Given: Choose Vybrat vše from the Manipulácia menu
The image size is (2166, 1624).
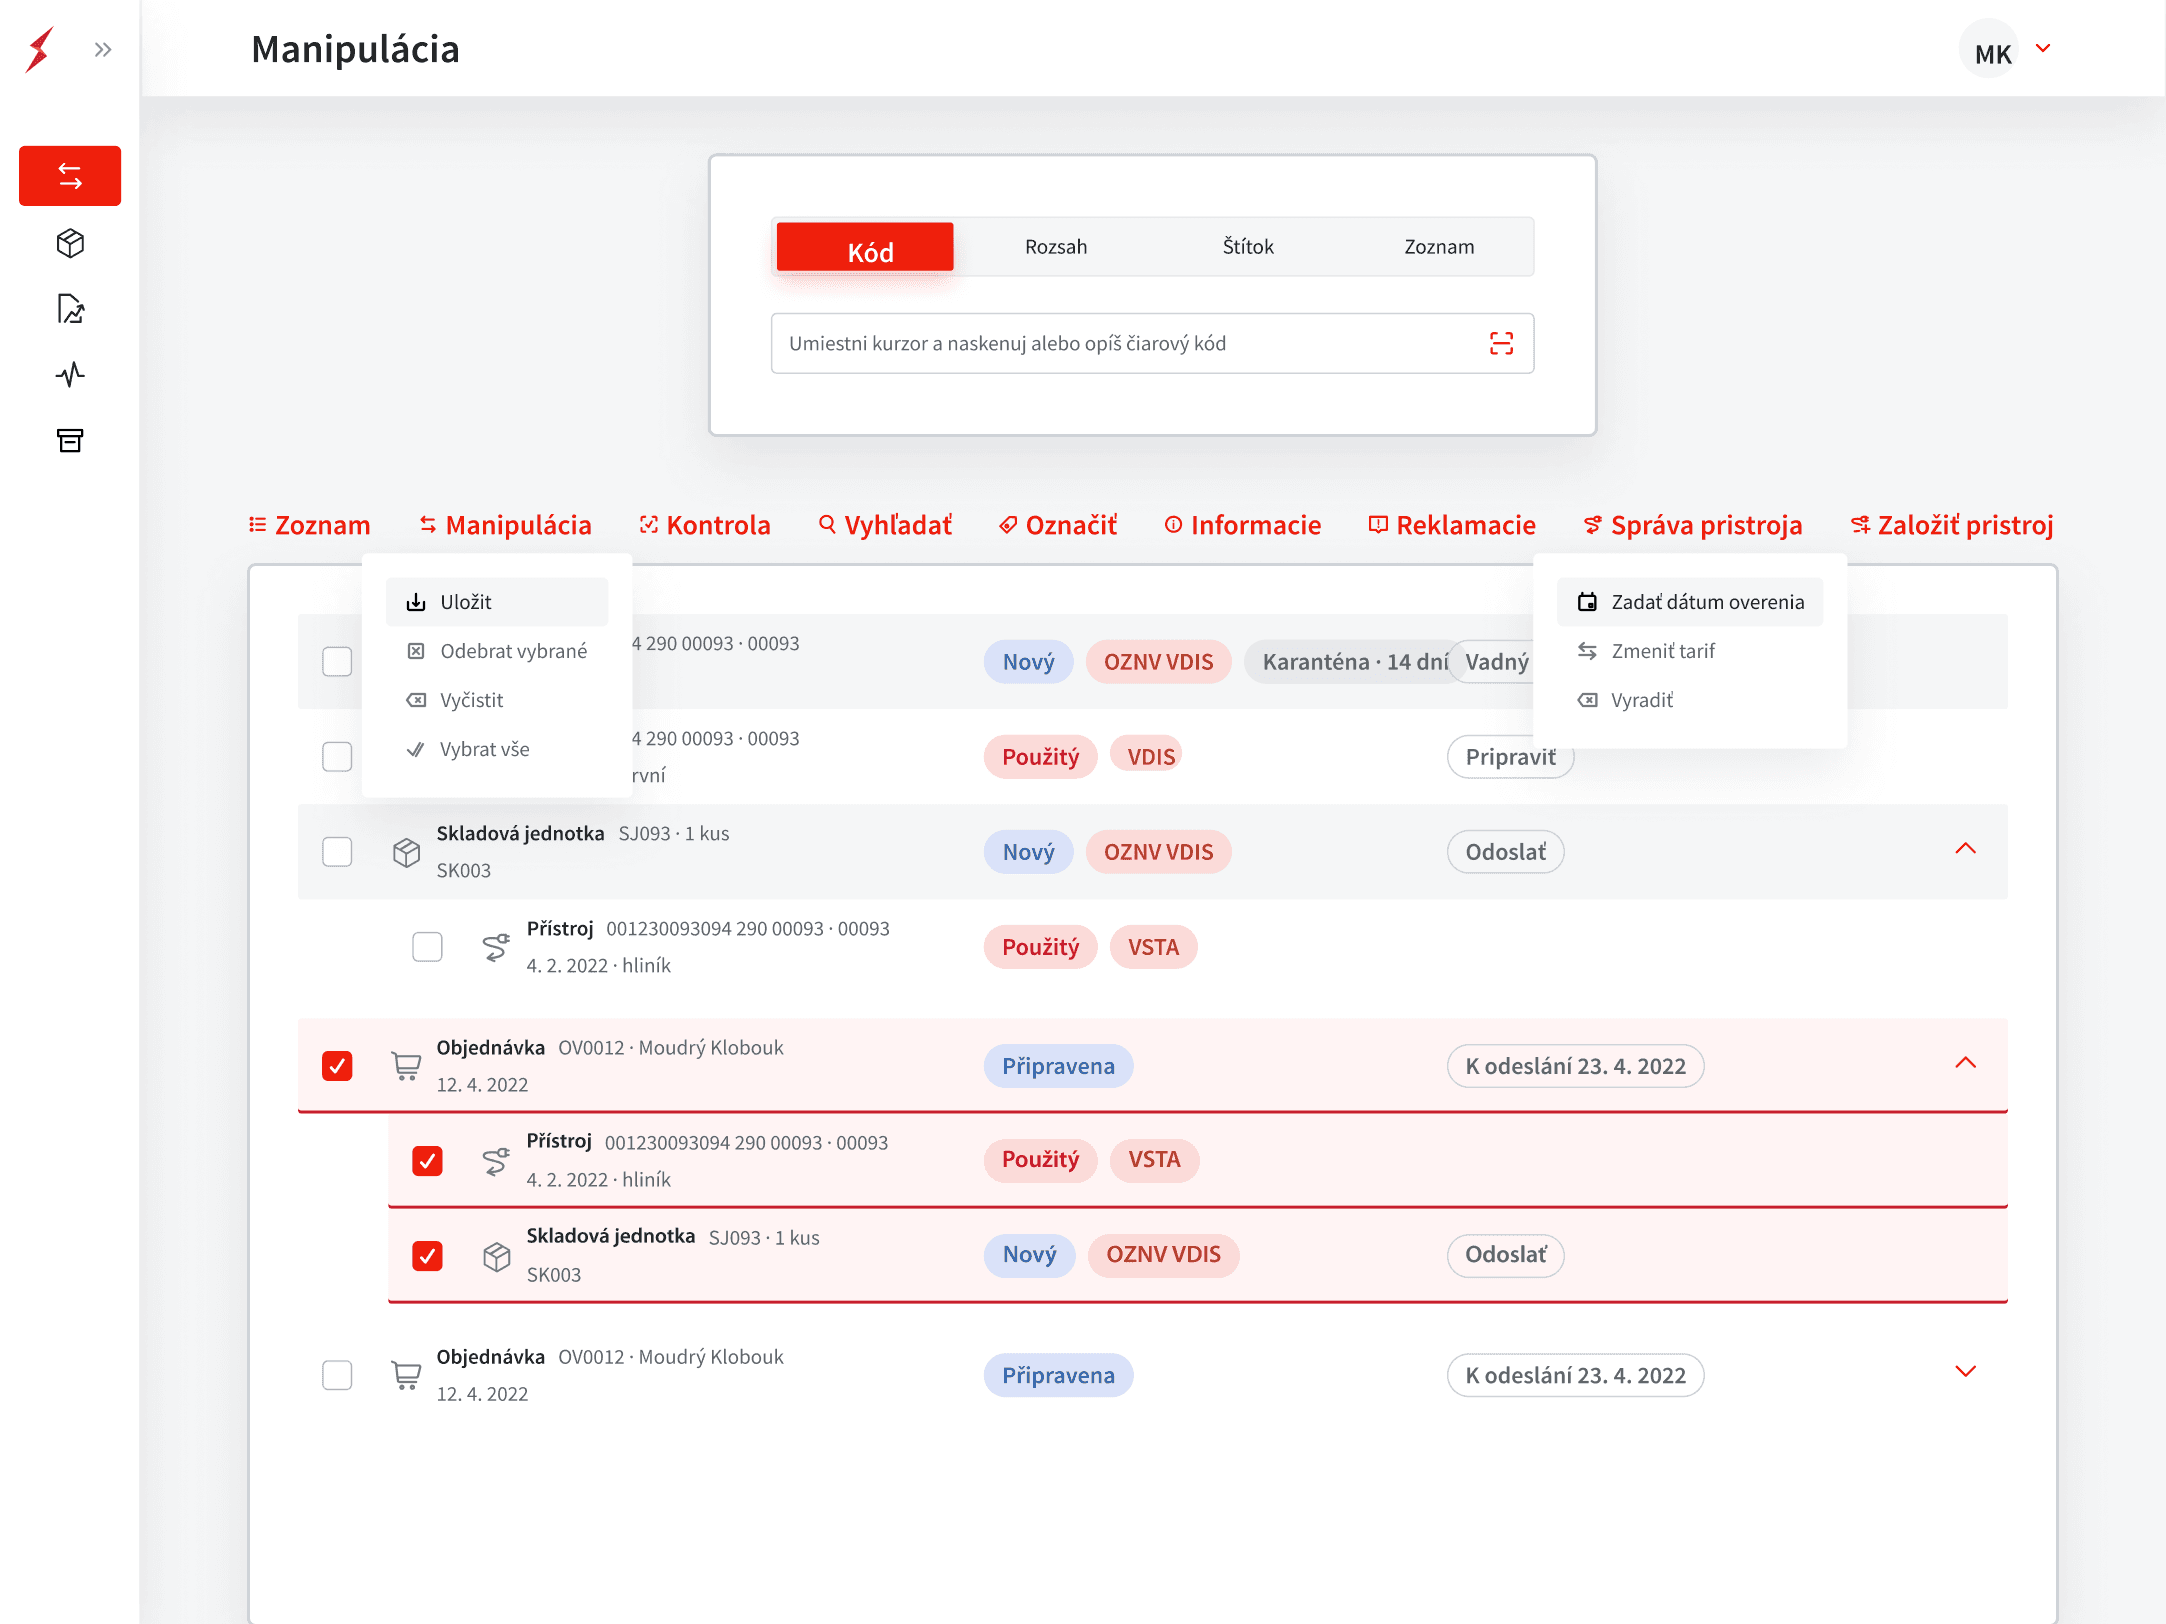Looking at the screenshot, I should [484, 748].
